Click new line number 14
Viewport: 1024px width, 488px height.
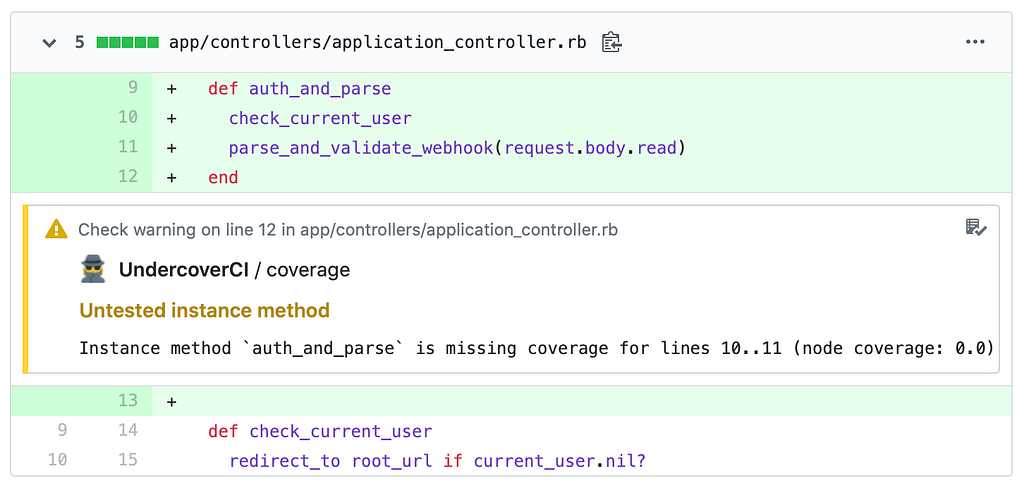tap(127, 431)
